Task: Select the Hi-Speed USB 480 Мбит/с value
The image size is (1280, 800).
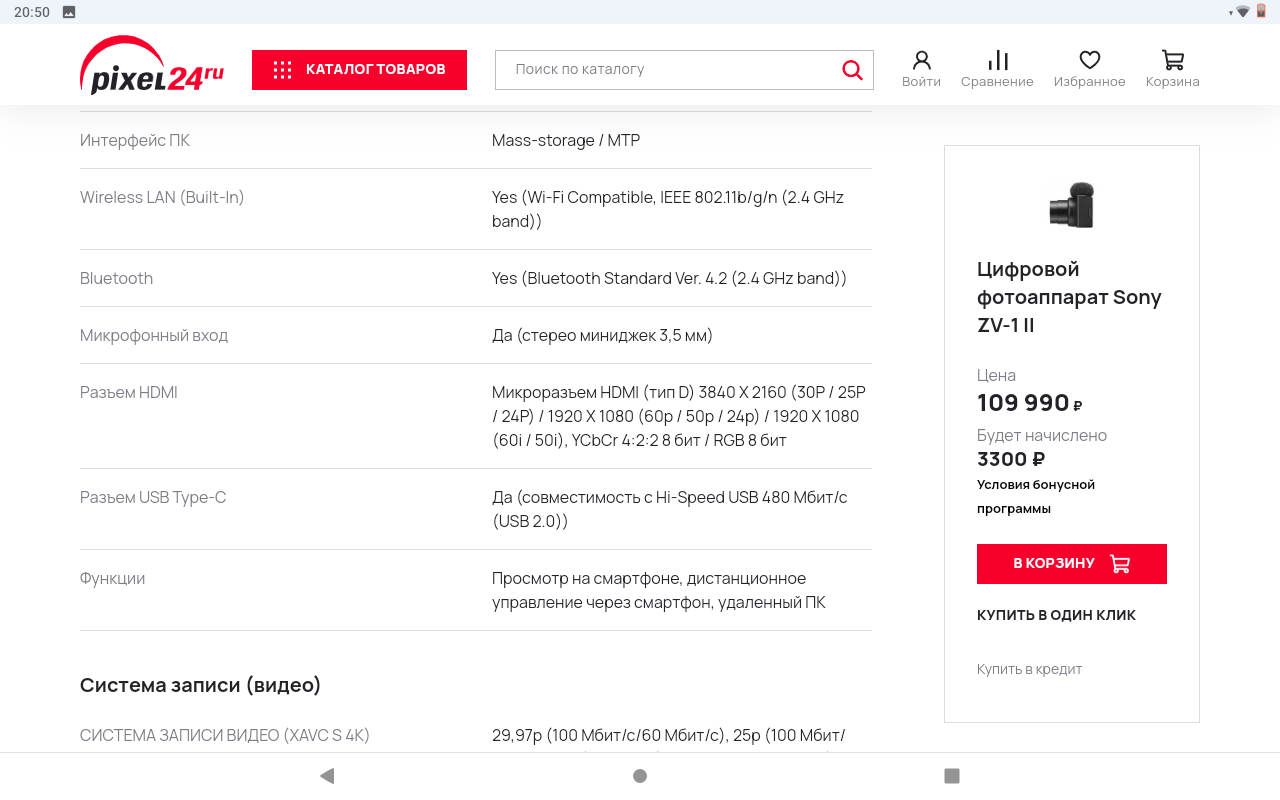Action: [x=670, y=509]
